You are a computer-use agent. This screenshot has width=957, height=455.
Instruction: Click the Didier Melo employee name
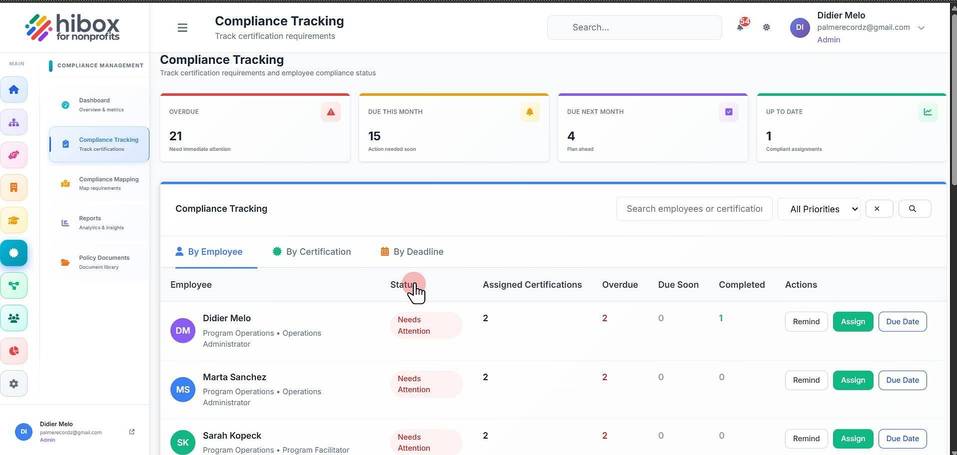[x=226, y=318]
